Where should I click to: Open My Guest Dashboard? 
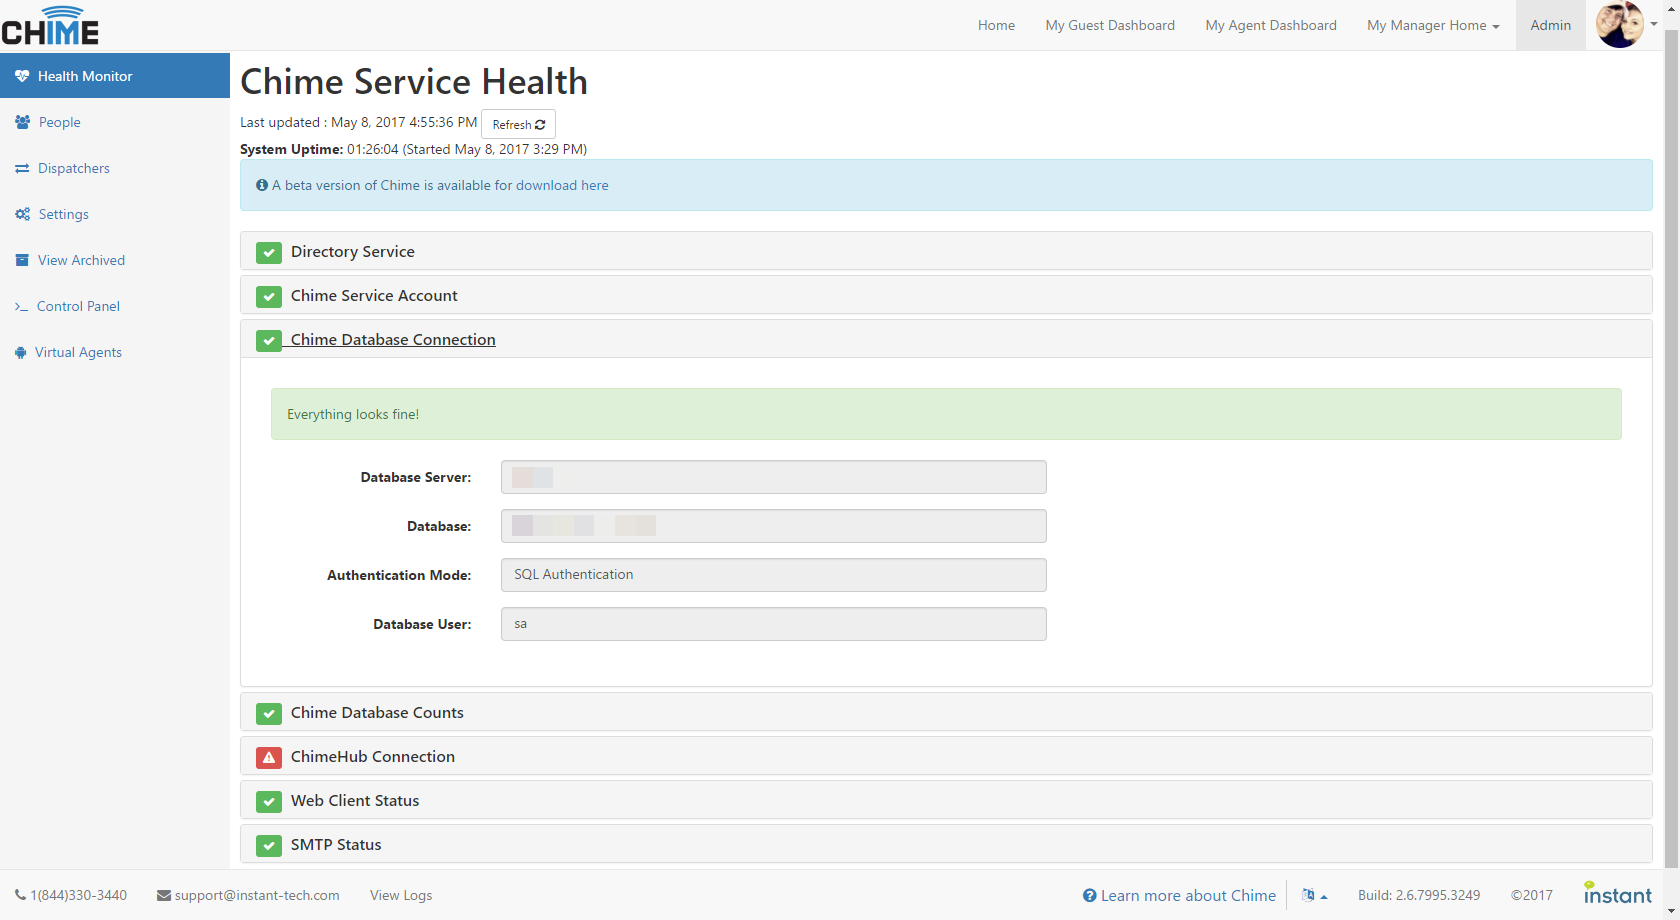pyautogui.click(x=1110, y=25)
